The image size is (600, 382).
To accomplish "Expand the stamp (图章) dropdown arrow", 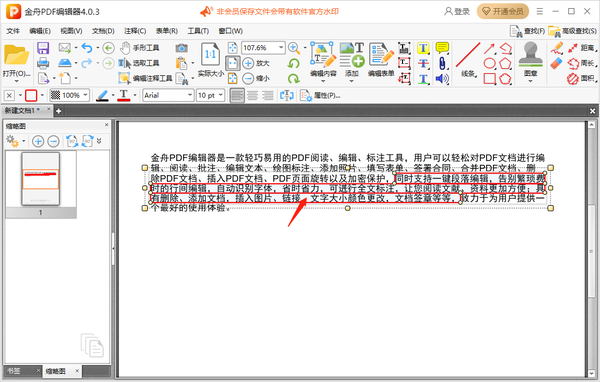I will click(530, 81).
